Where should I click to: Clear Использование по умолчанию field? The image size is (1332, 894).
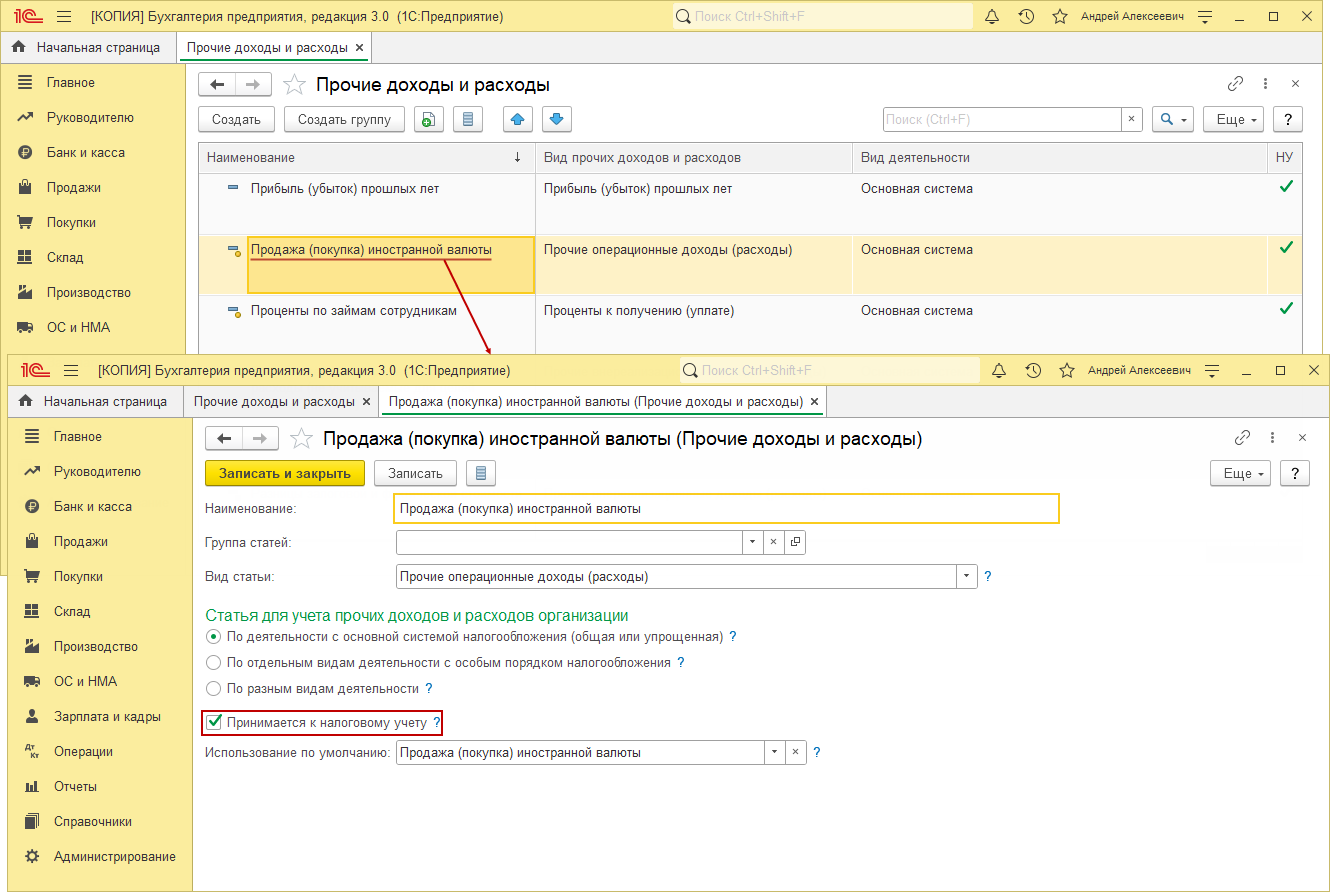[796, 752]
